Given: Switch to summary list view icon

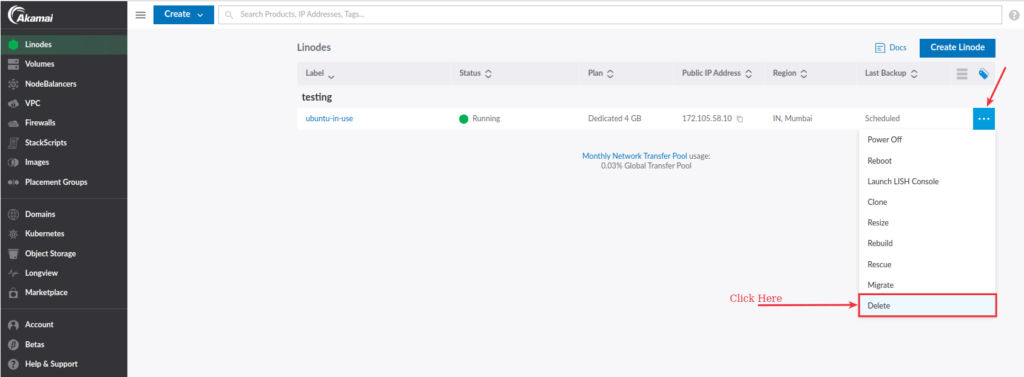Looking at the screenshot, I should tap(962, 74).
